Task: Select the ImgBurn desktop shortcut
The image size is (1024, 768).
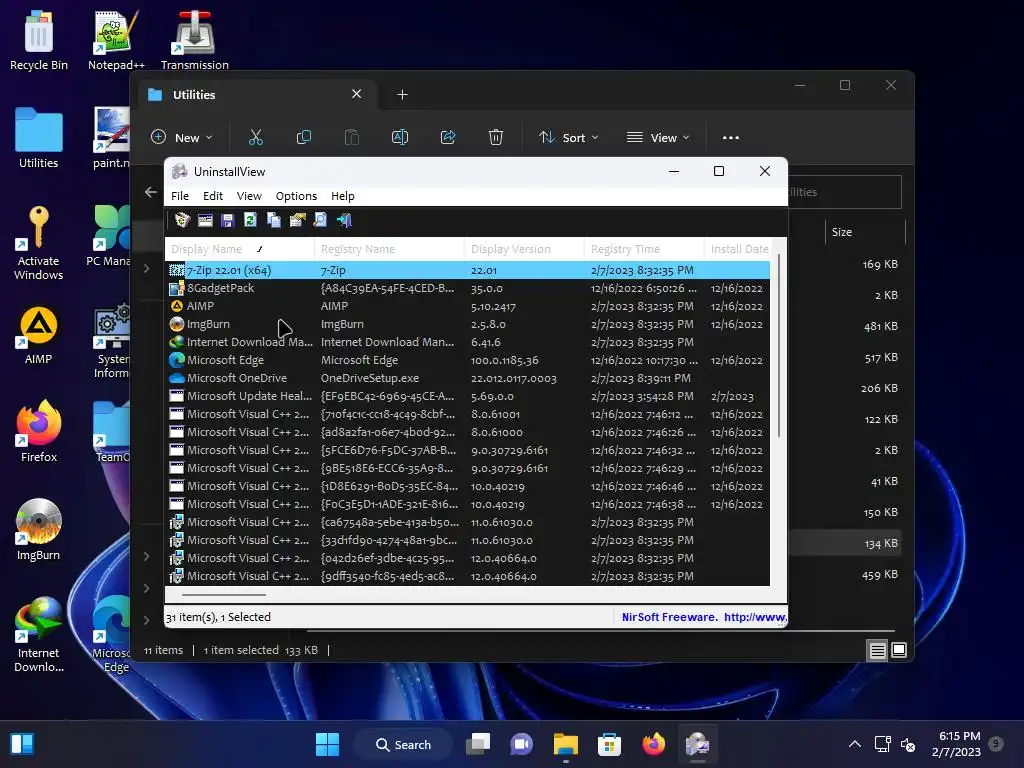Action: (x=39, y=530)
